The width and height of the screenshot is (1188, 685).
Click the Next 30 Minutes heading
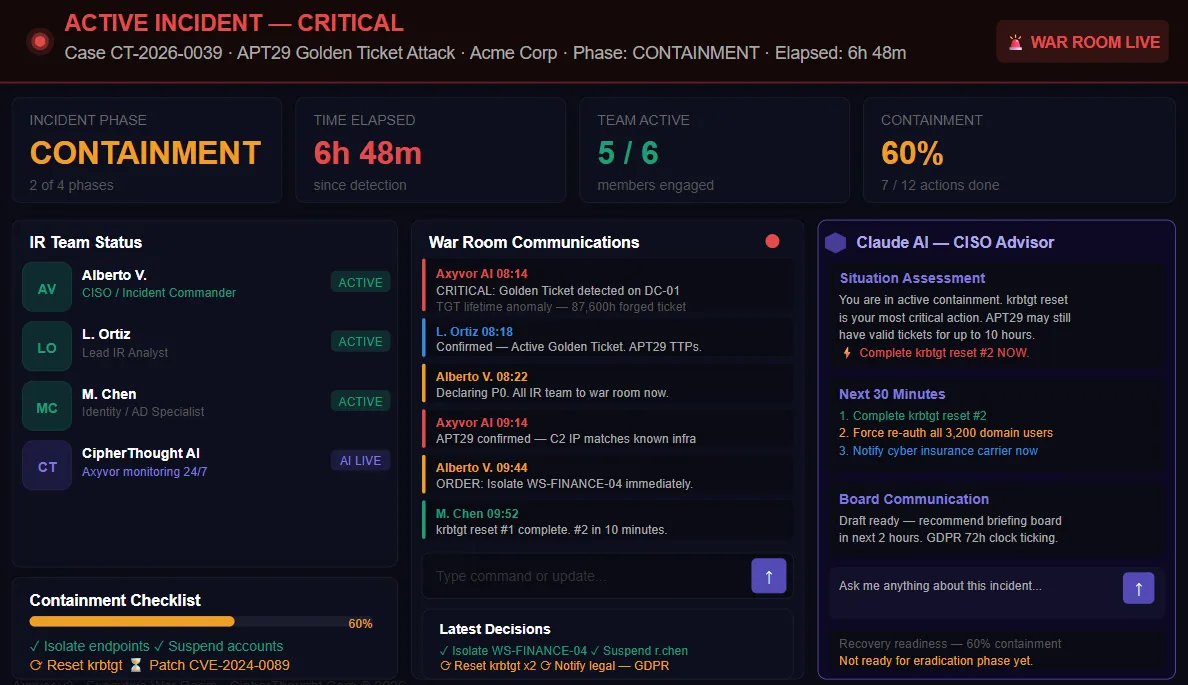(x=892, y=394)
